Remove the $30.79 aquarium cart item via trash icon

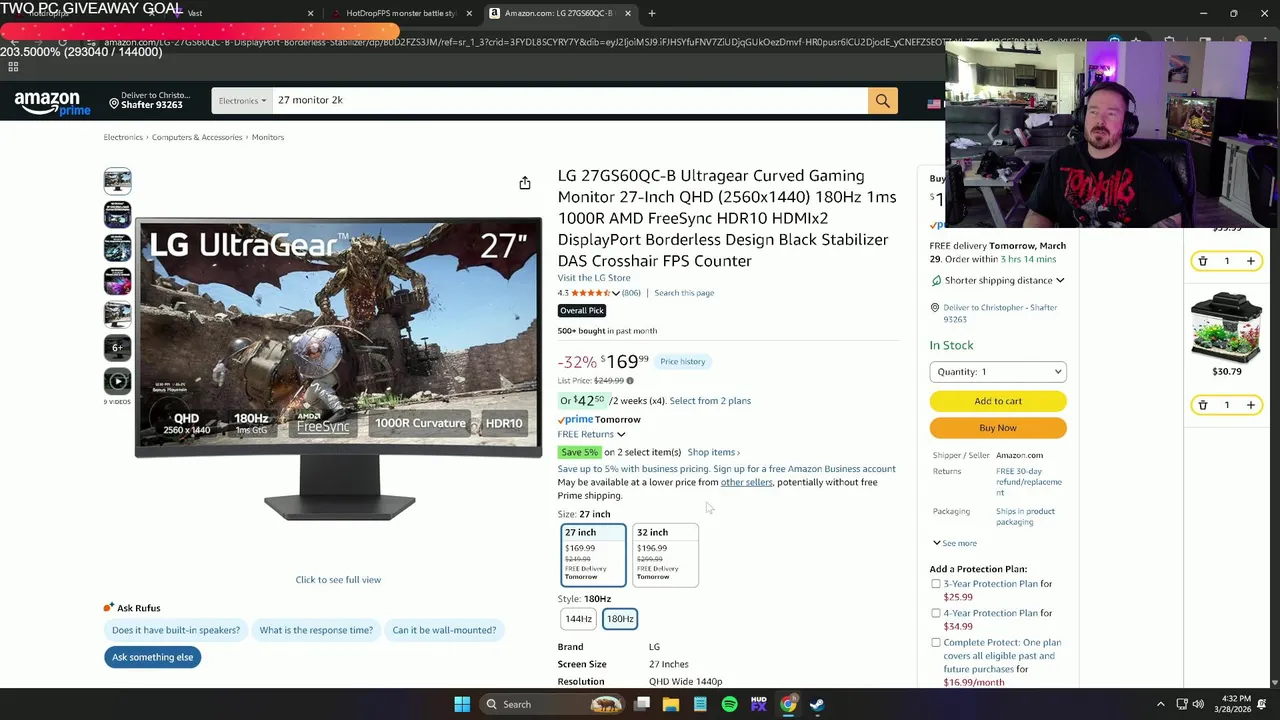pyautogui.click(x=1203, y=405)
